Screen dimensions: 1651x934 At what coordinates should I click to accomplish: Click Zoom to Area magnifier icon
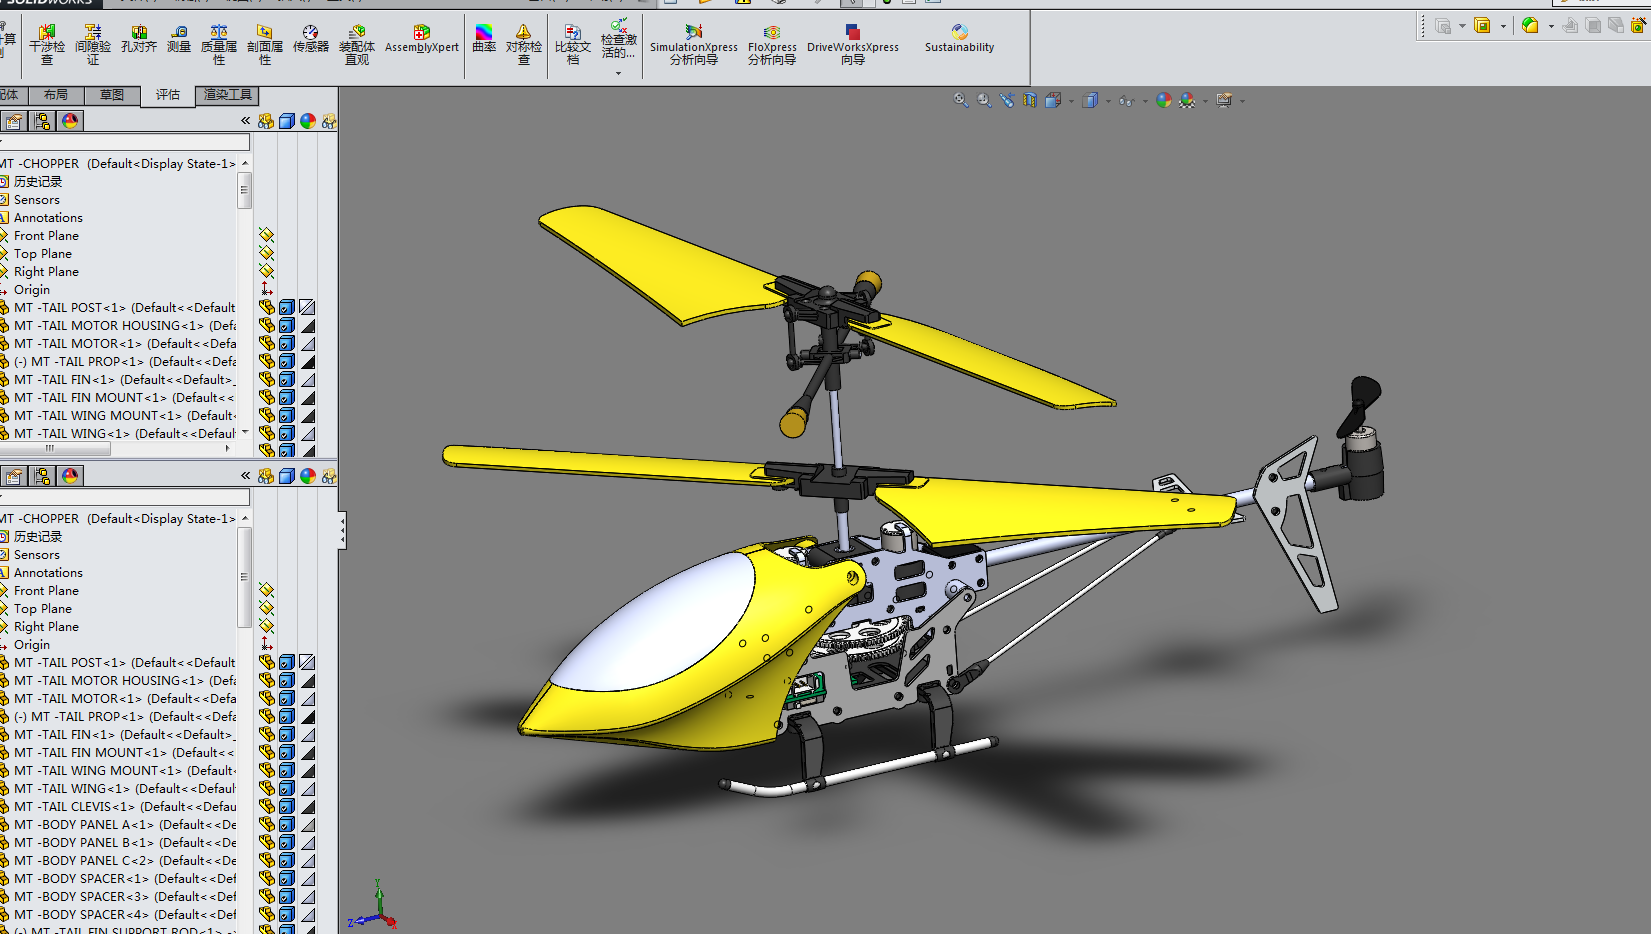coord(984,100)
